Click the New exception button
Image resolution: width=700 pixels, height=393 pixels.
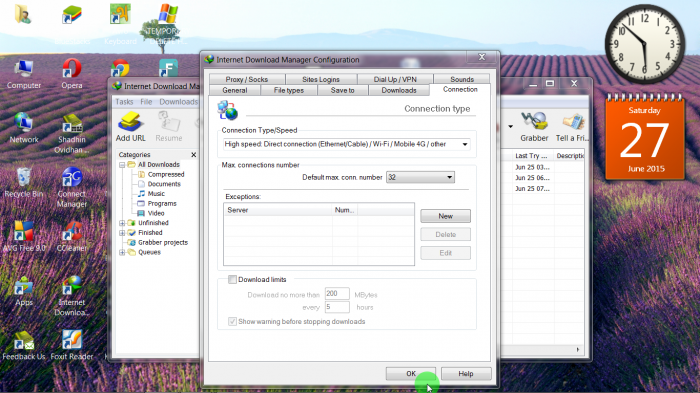click(x=445, y=216)
